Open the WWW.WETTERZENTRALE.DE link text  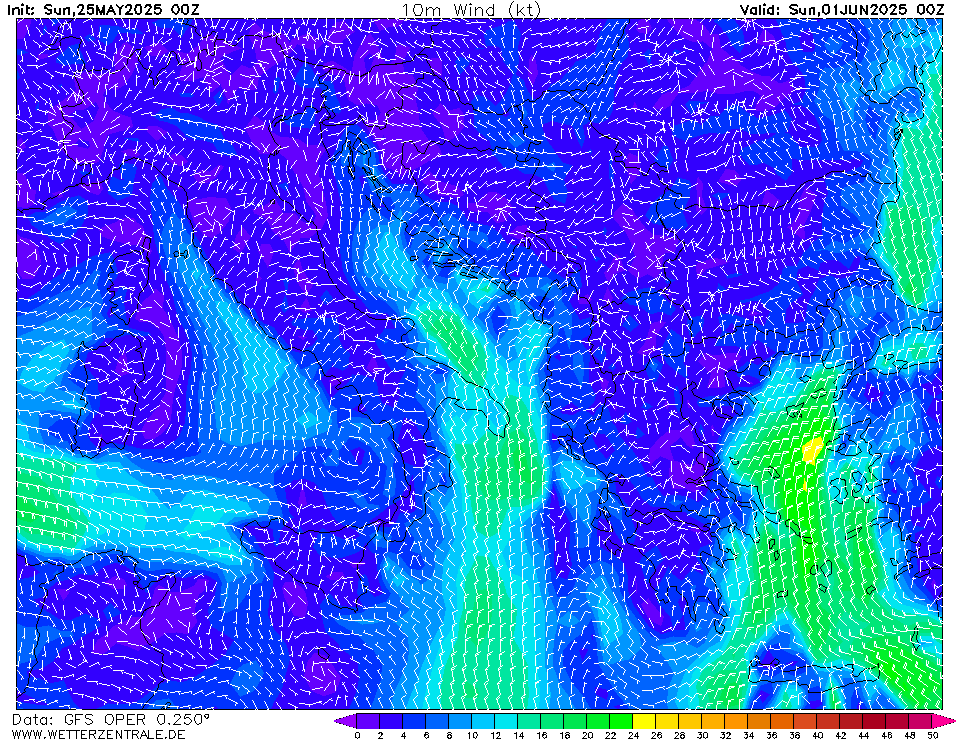98,734
